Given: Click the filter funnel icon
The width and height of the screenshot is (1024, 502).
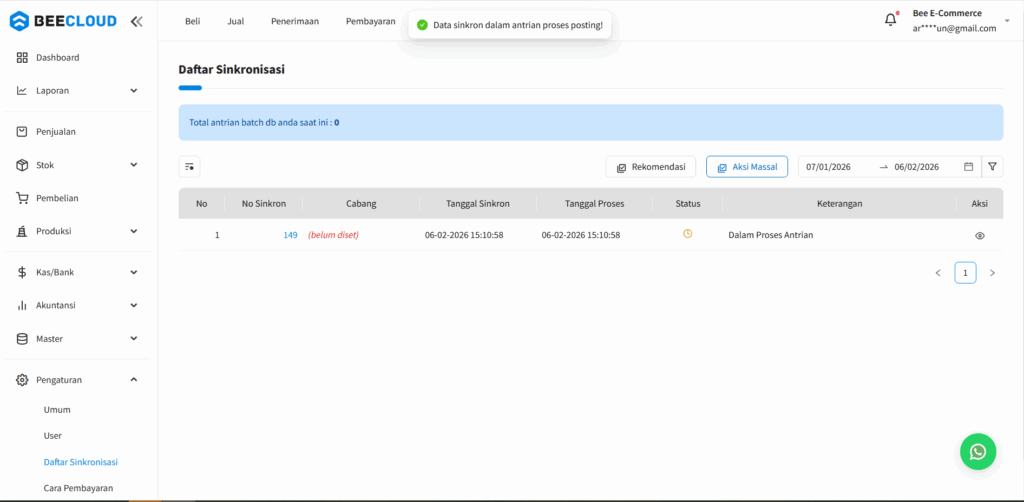Looking at the screenshot, I should tap(992, 166).
